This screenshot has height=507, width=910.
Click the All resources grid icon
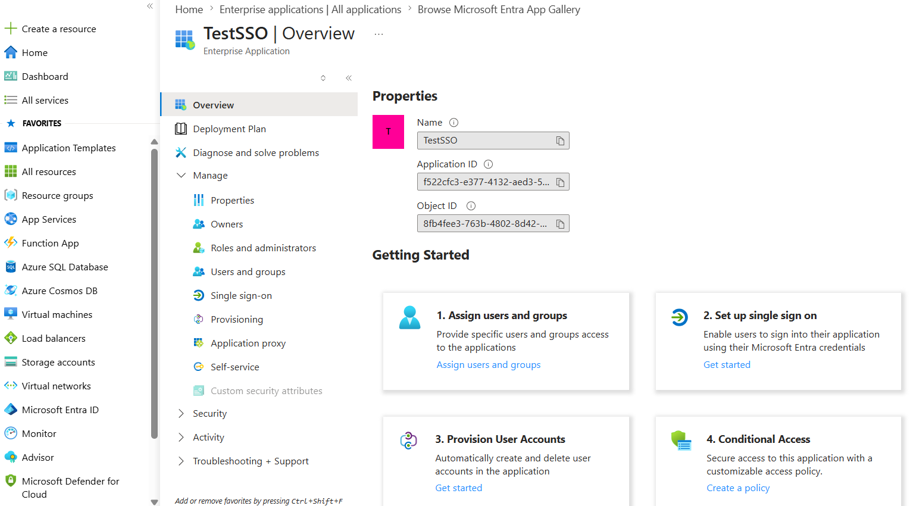pos(10,171)
